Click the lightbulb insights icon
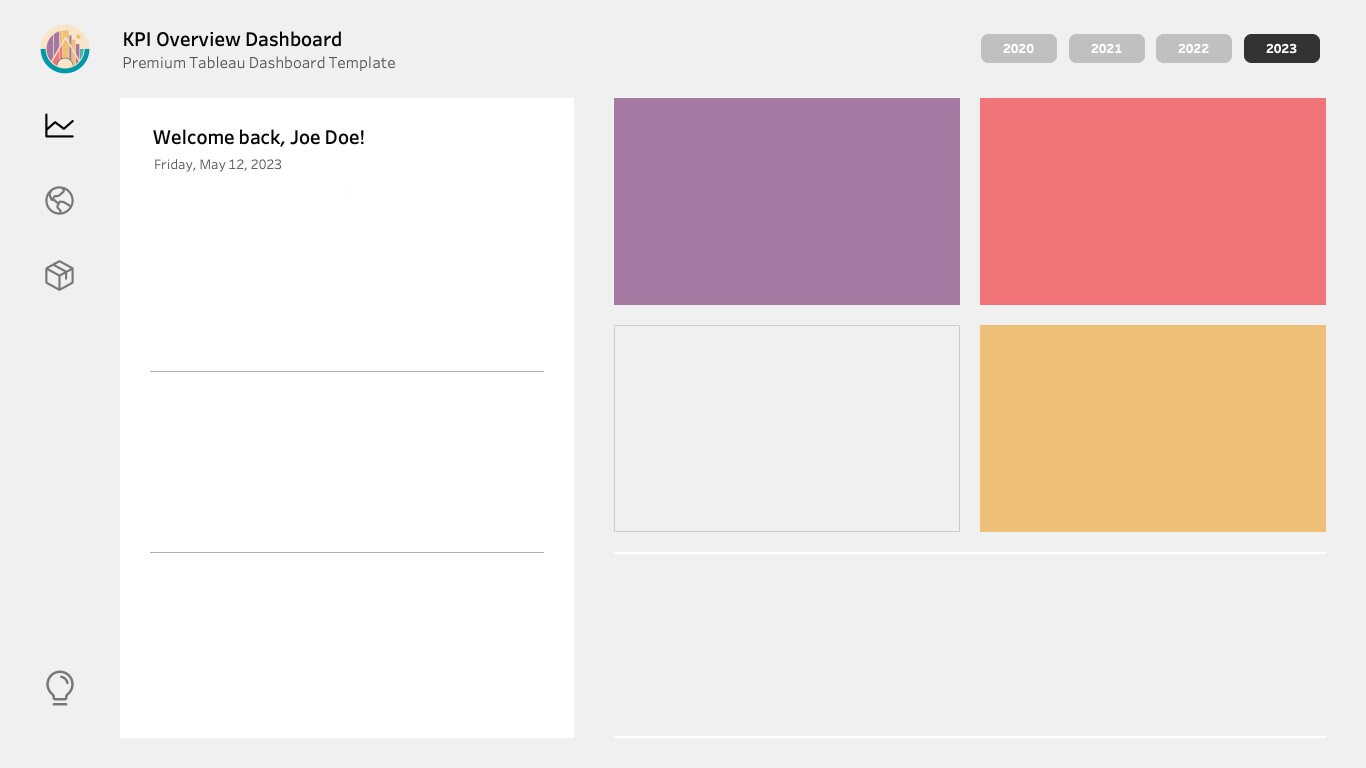This screenshot has height=768, width=1366. pos(59,687)
